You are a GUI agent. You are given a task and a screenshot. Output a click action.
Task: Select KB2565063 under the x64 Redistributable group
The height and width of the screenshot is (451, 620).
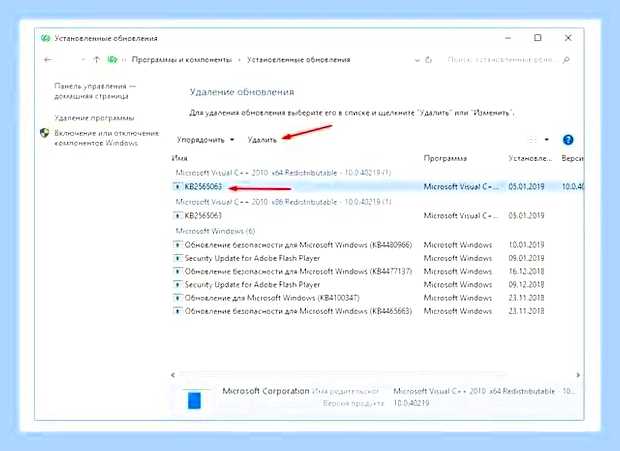click(378, 187)
